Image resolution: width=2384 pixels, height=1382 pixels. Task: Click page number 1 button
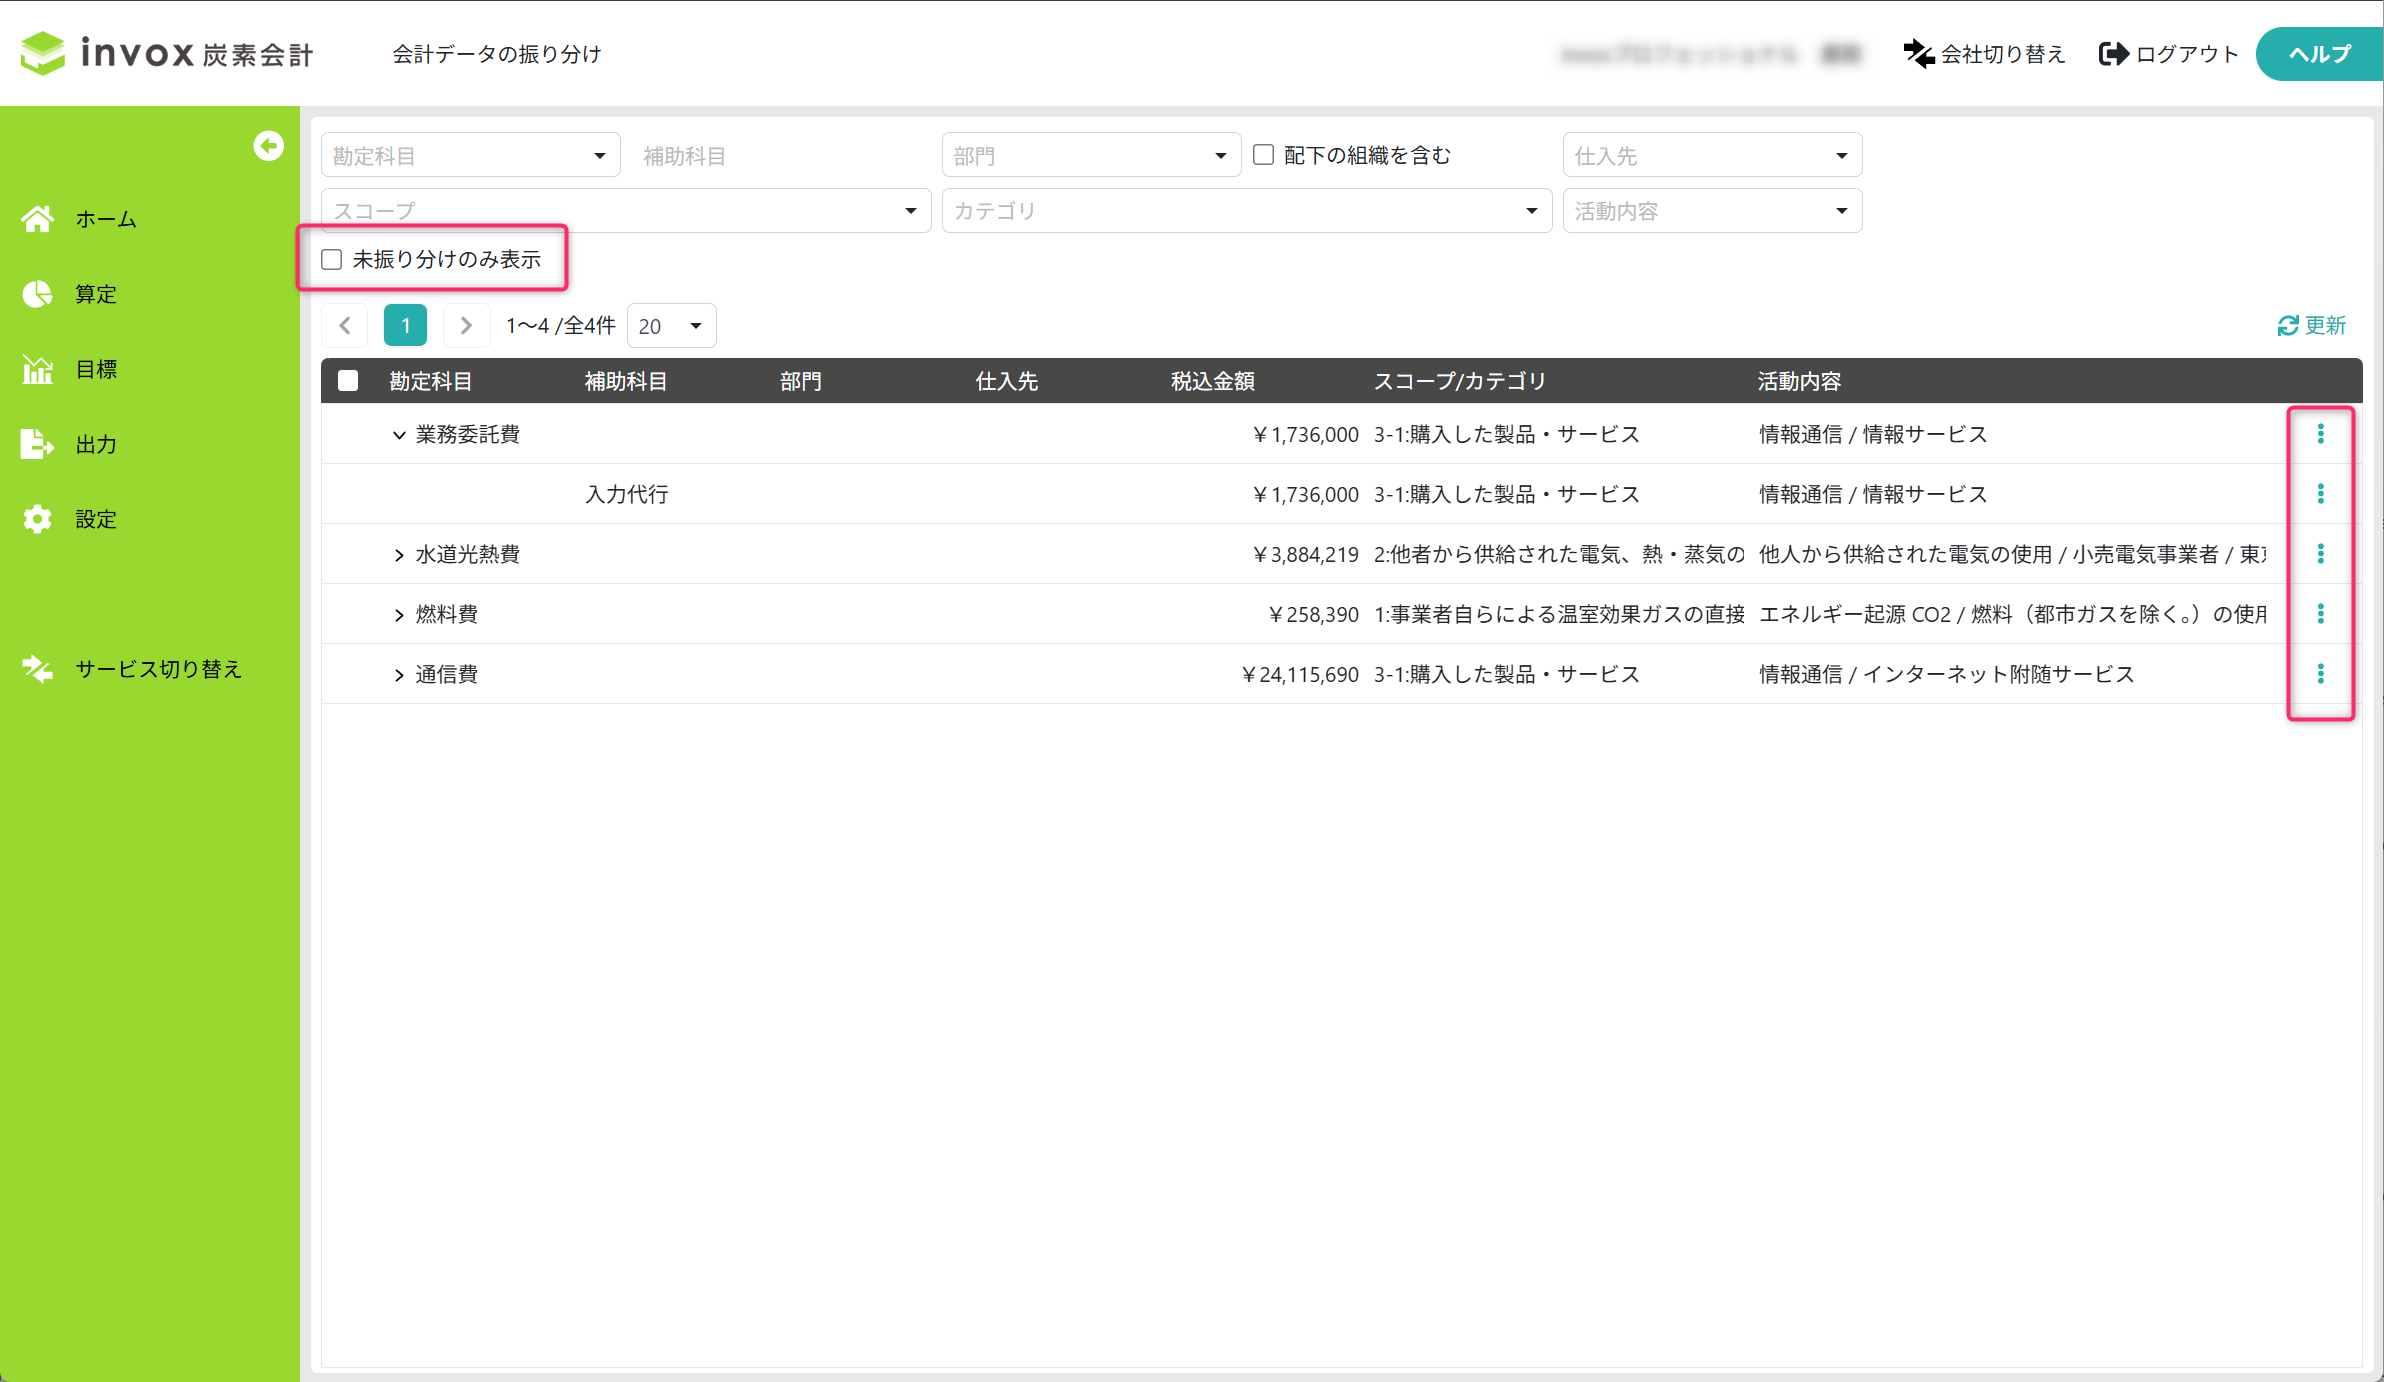click(405, 326)
